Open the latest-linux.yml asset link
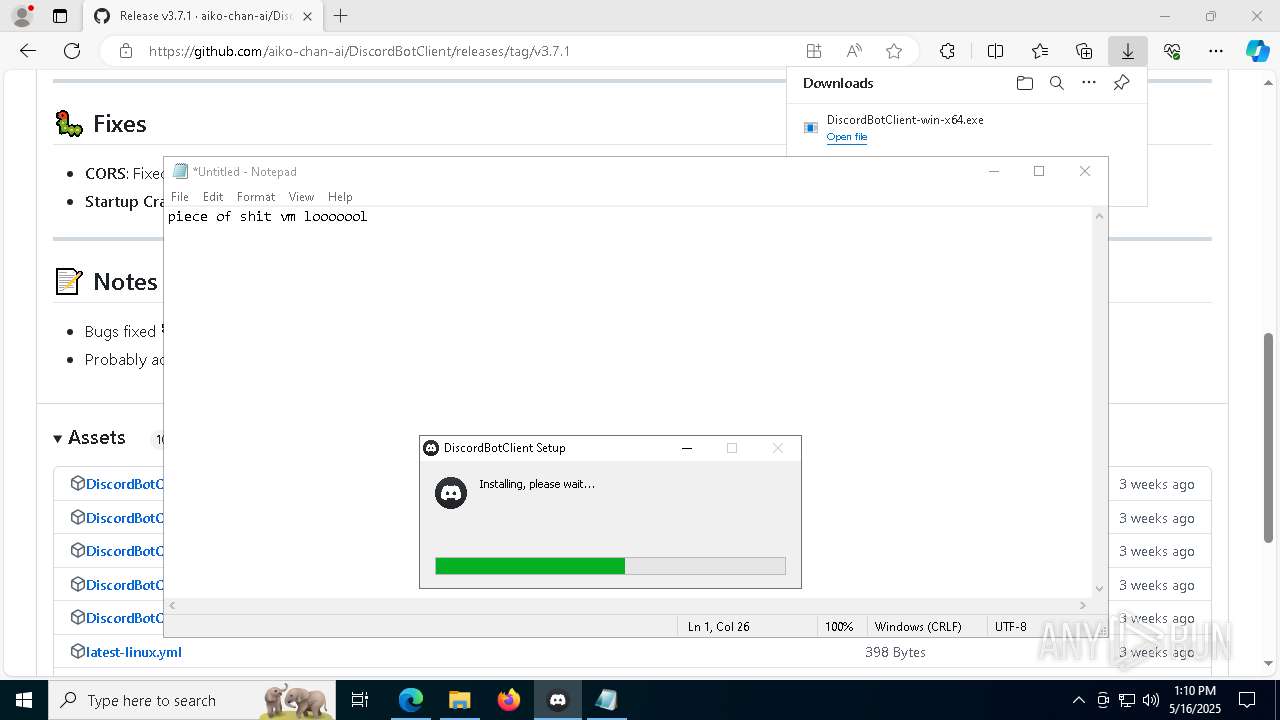The image size is (1280, 720). tap(133, 652)
